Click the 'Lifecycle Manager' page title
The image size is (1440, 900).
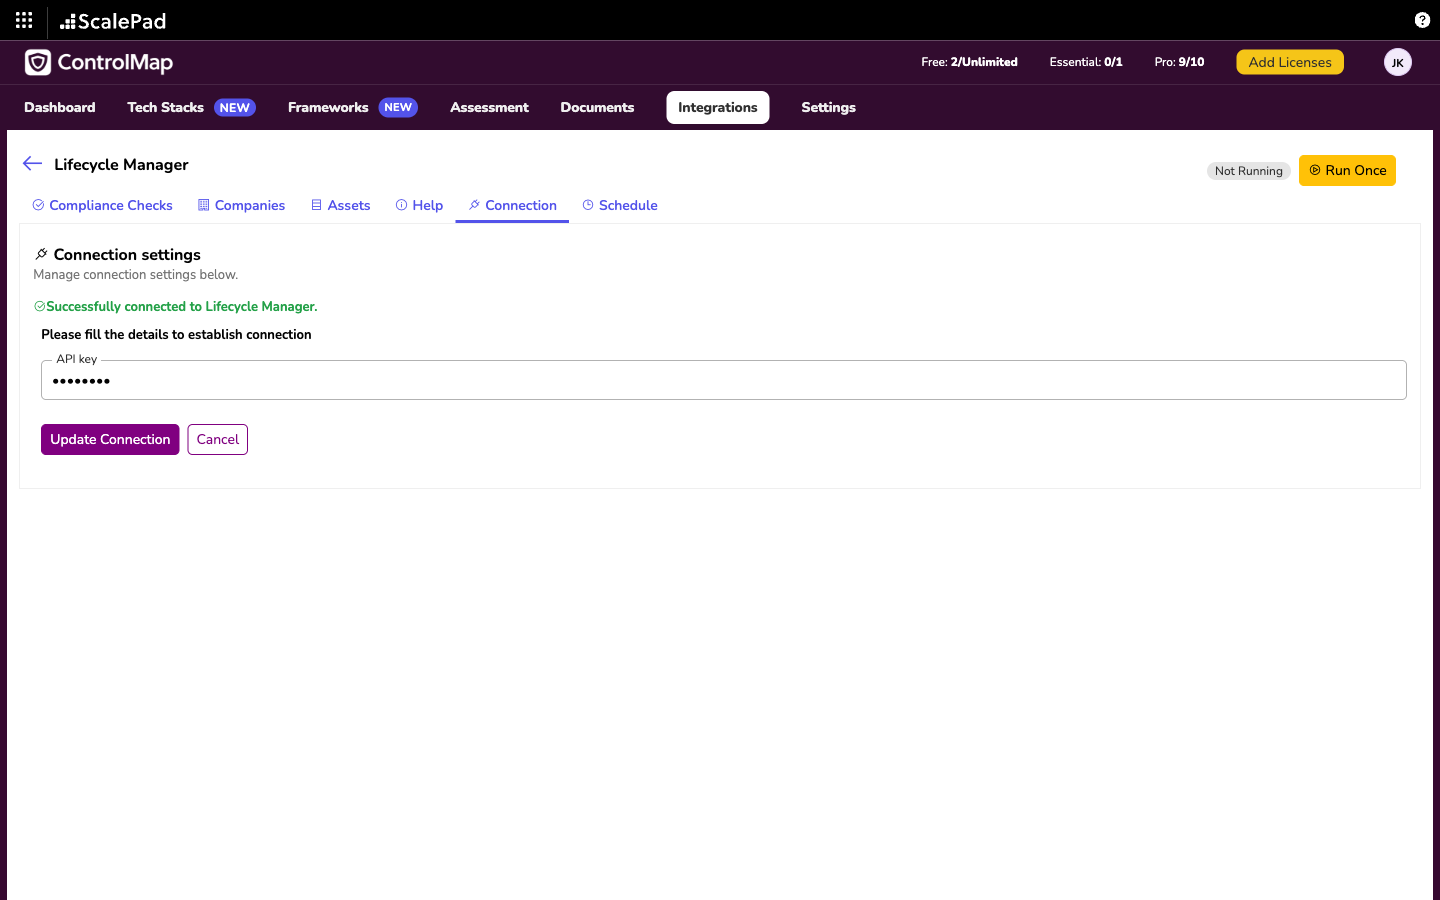coord(121,164)
